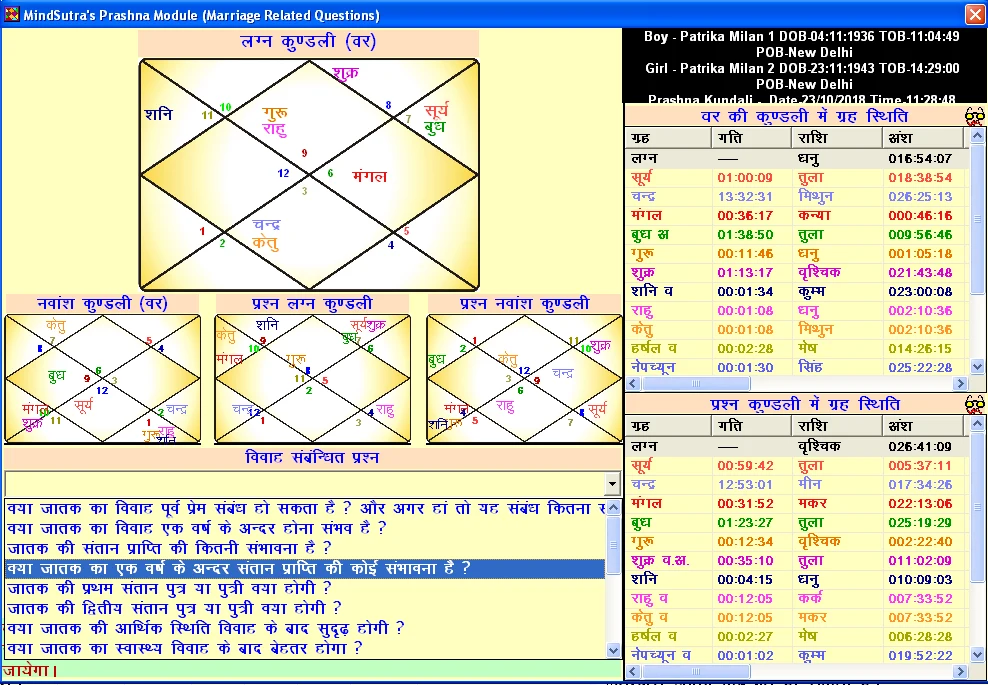The width and height of the screenshot is (988, 685).
Task: Select the लग्न row with वृश्चिक in Prashna table
Action: point(798,446)
